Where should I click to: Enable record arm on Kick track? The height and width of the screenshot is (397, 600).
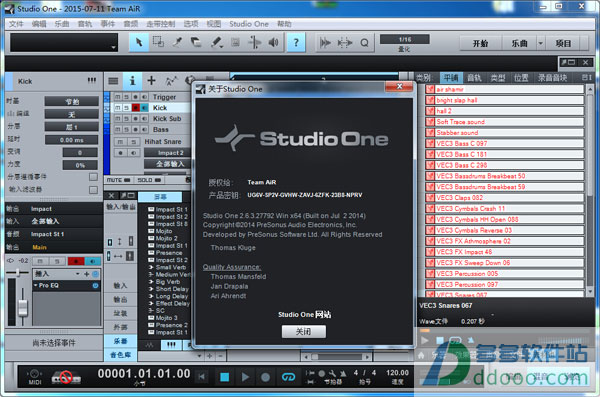click(x=135, y=108)
